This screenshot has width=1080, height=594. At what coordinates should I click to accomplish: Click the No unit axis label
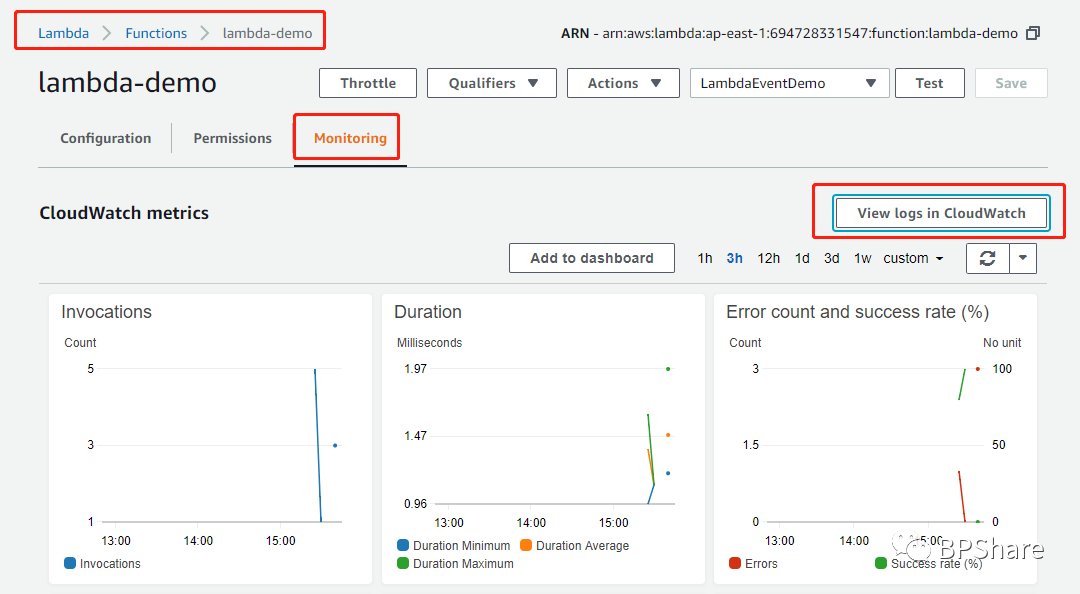click(1002, 342)
